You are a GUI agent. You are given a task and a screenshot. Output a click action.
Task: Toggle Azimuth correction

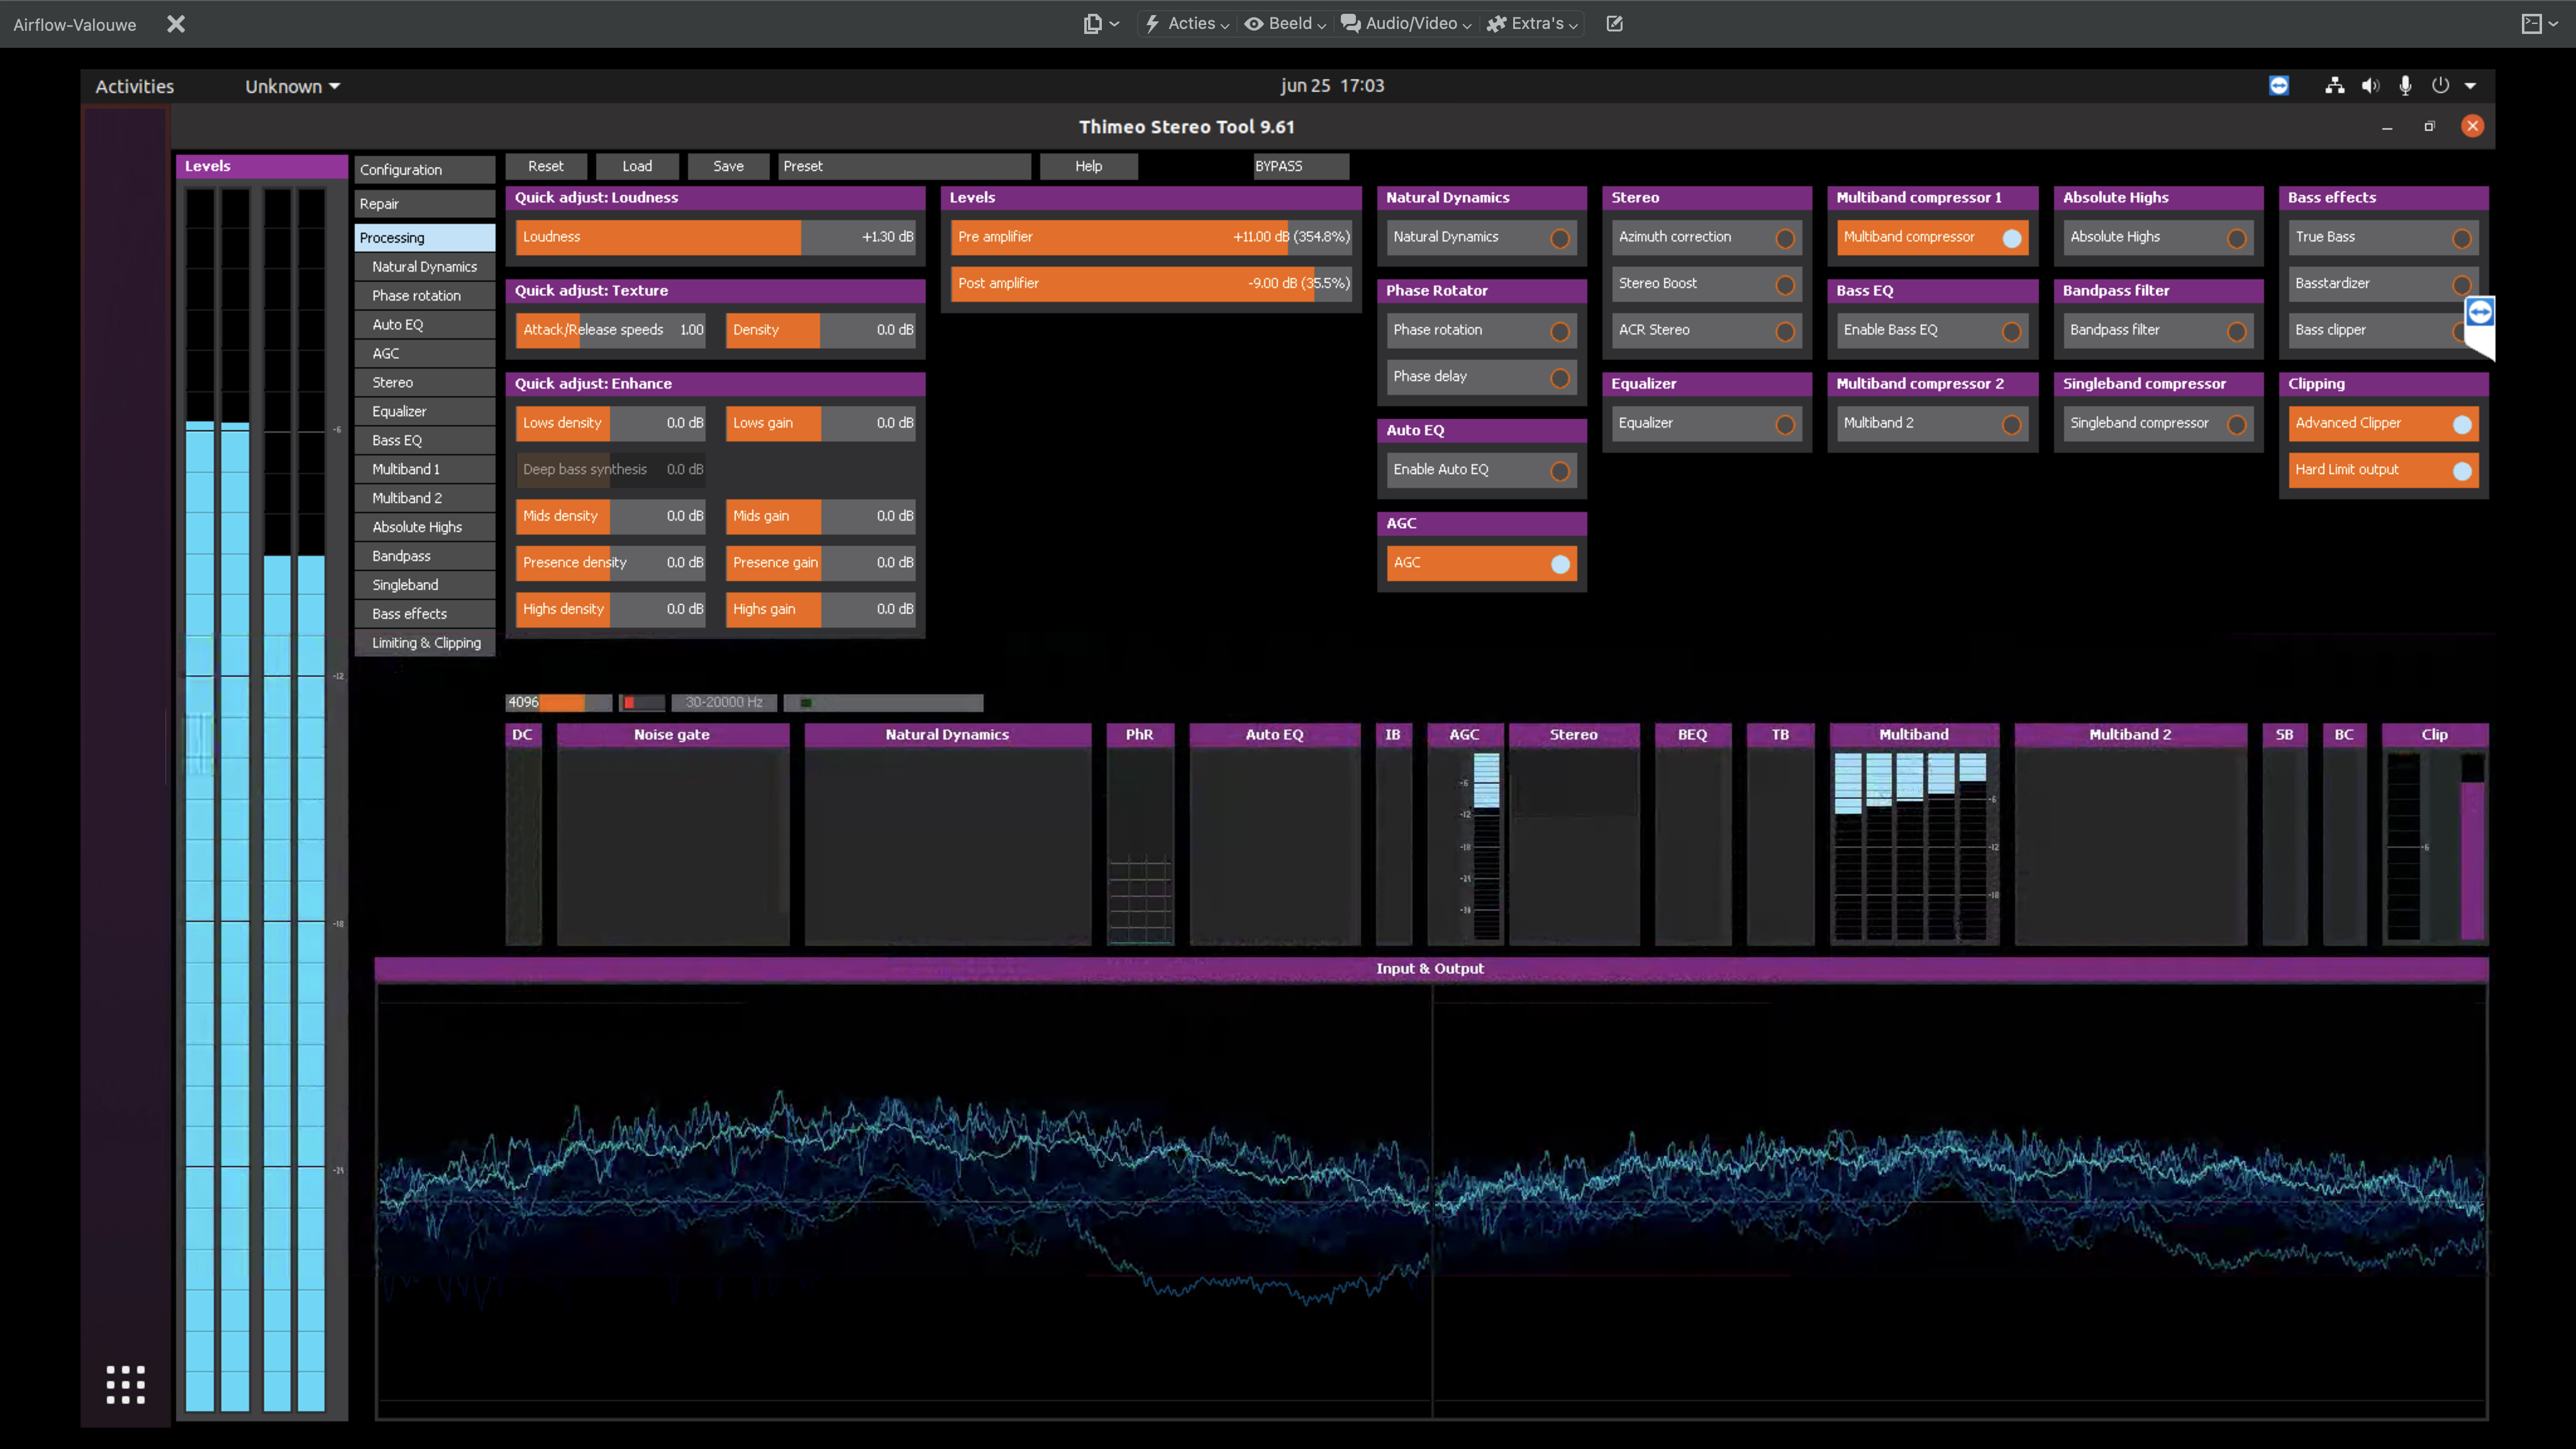[1707, 237]
